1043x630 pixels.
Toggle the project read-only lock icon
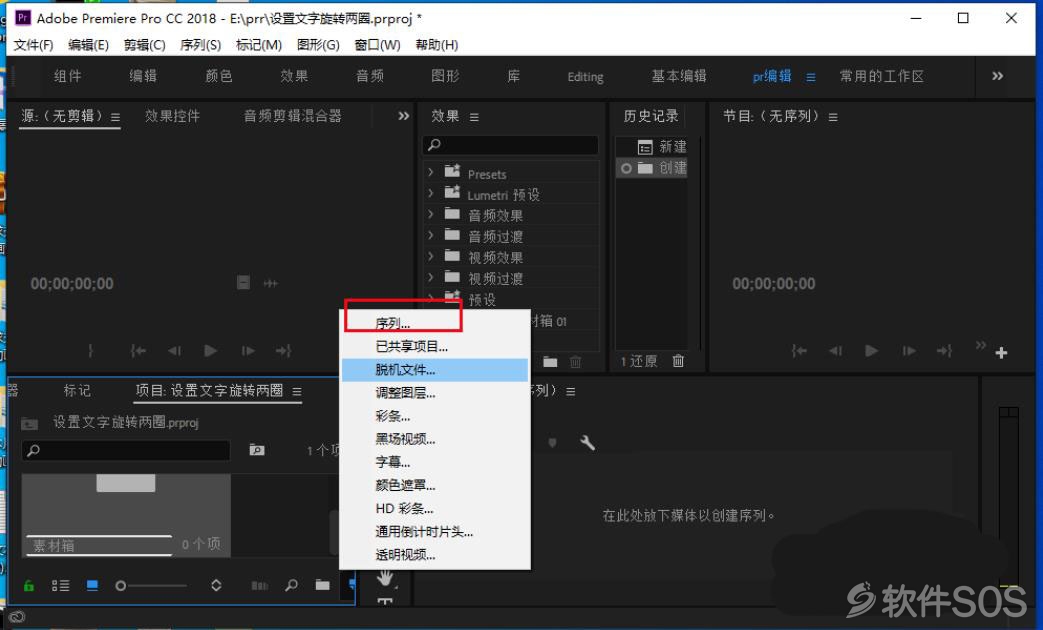pyautogui.click(x=29, y=585)
